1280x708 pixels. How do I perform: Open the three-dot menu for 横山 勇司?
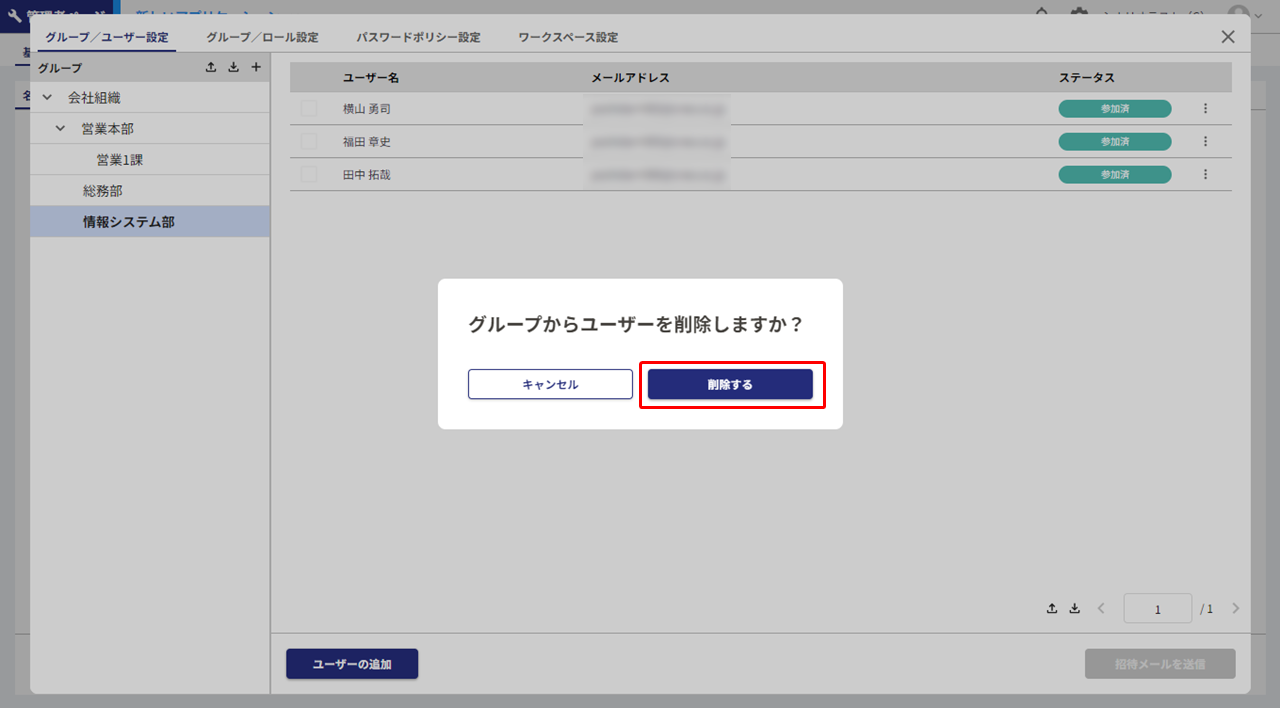click(1205, 109)
